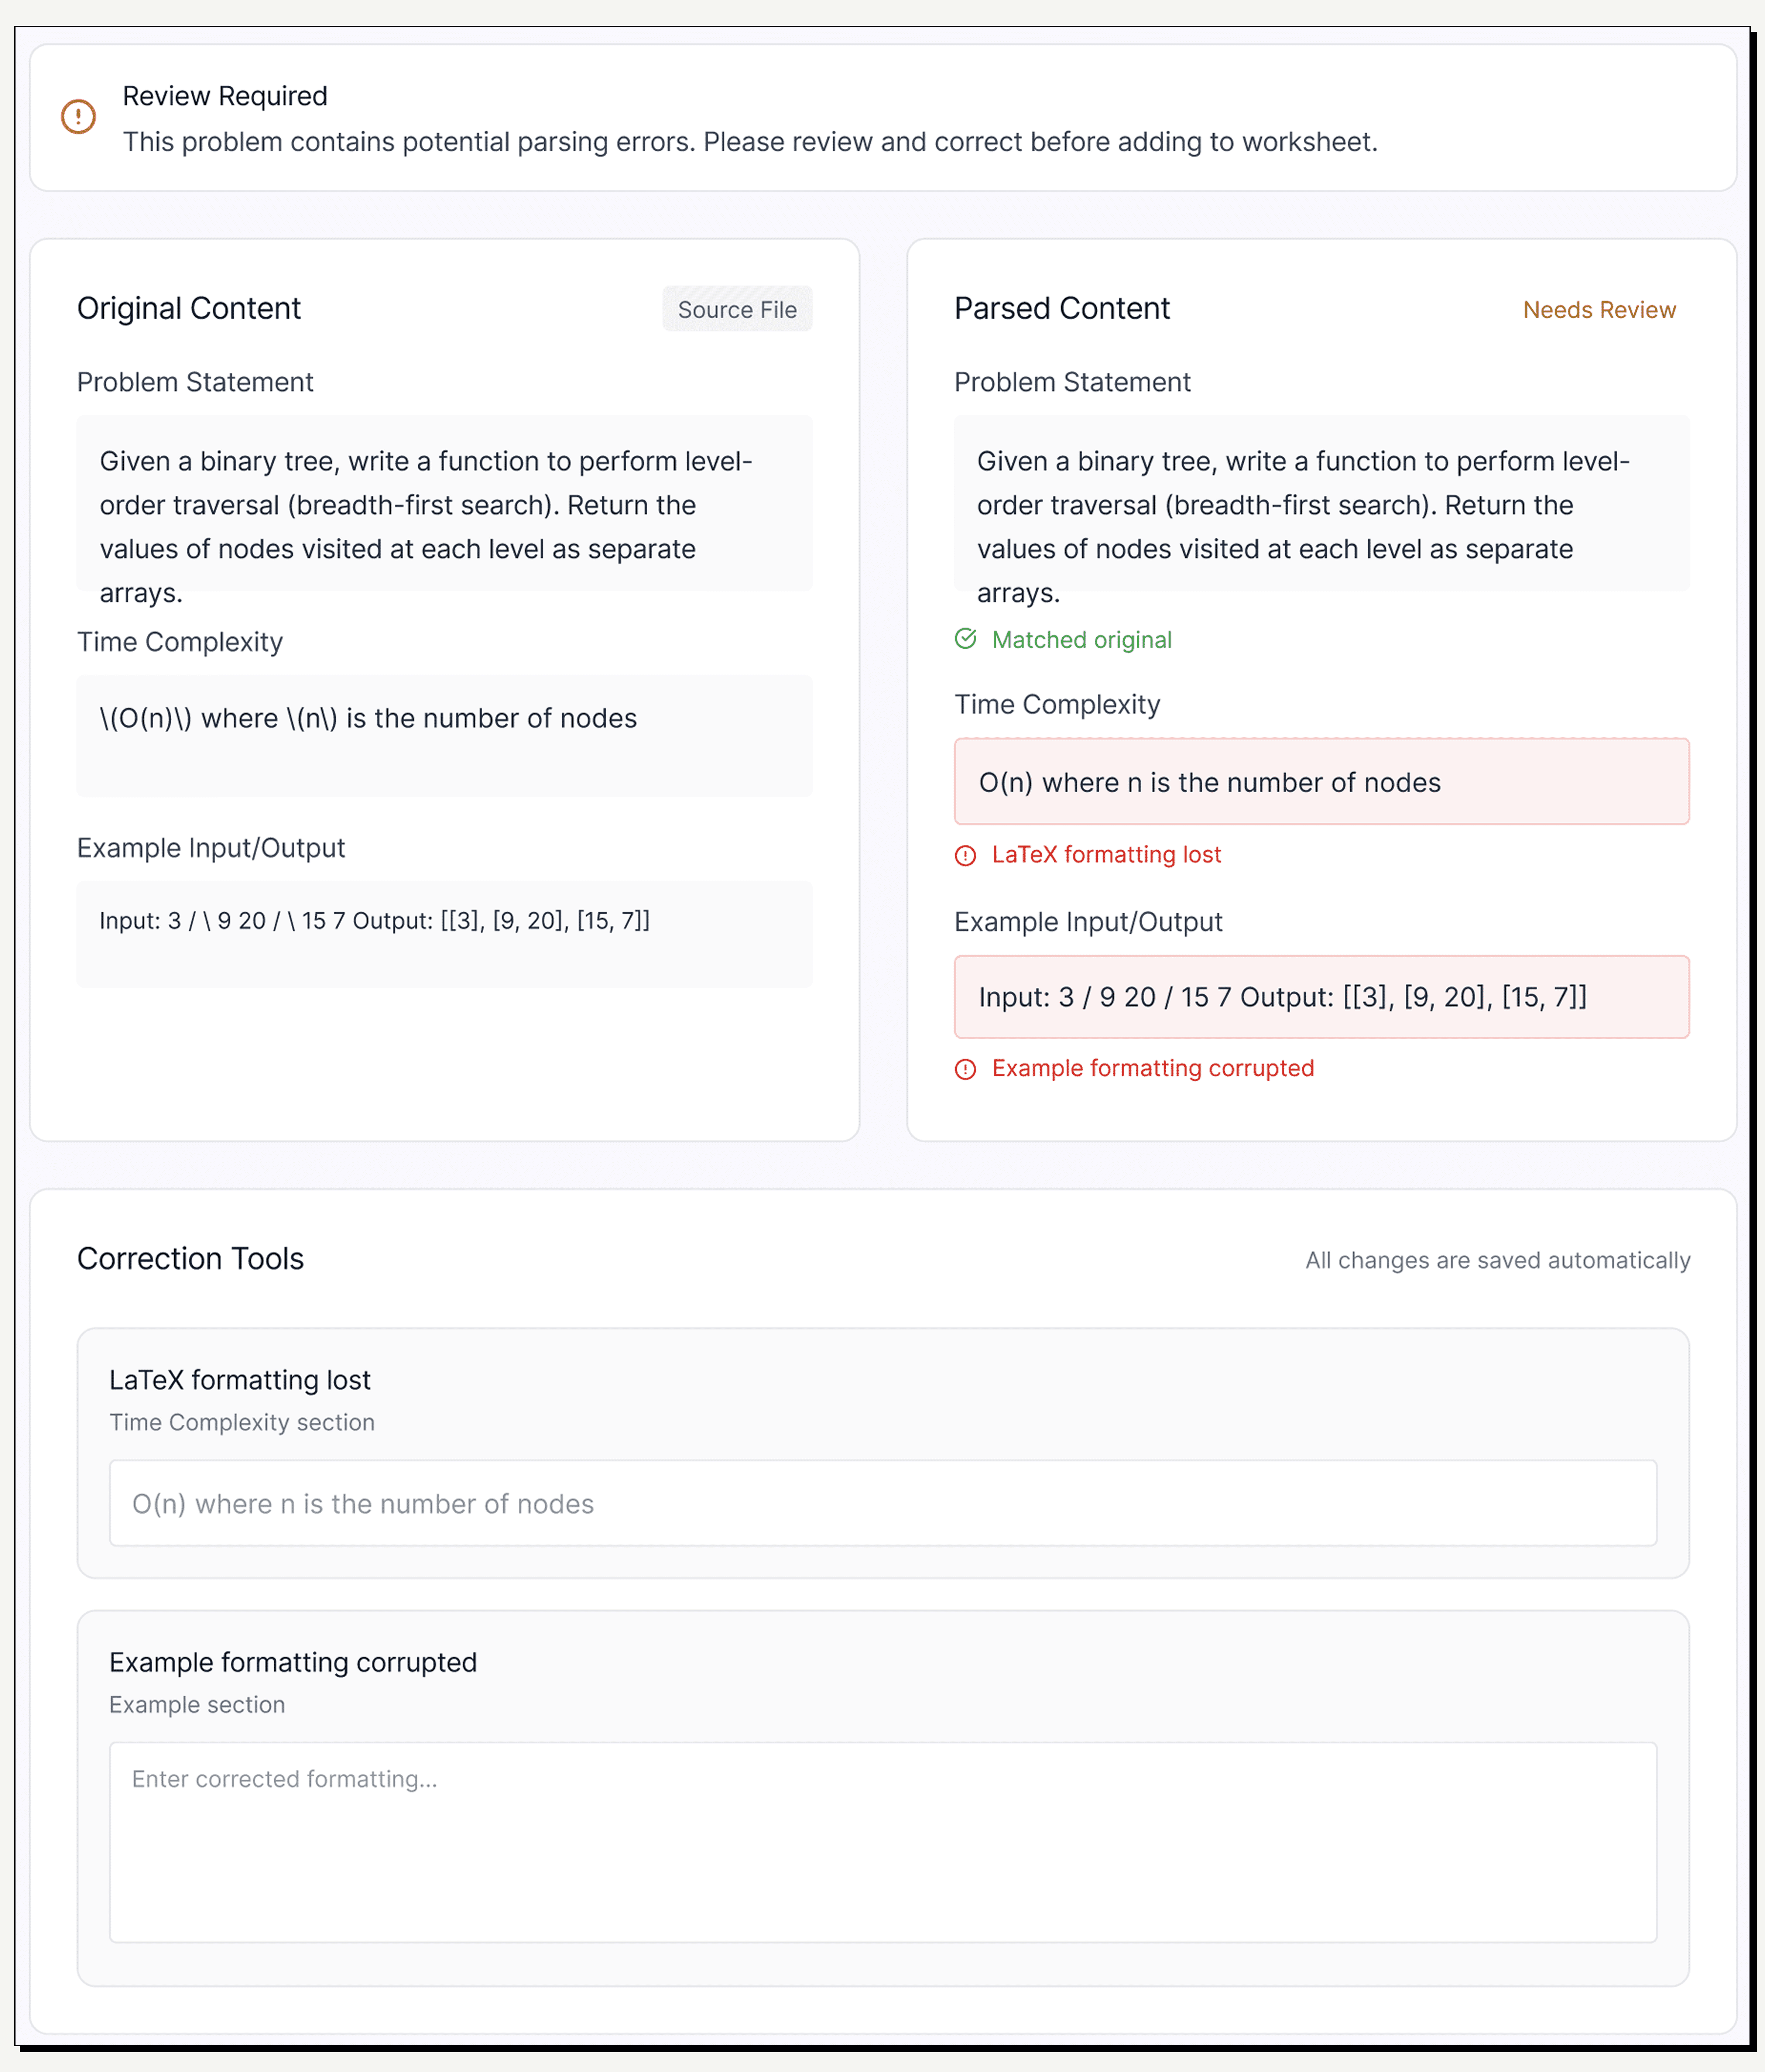The image size is (1765, 2072).
Task: Click the 'Matched original' green status text
Action: coord(1081,640)
